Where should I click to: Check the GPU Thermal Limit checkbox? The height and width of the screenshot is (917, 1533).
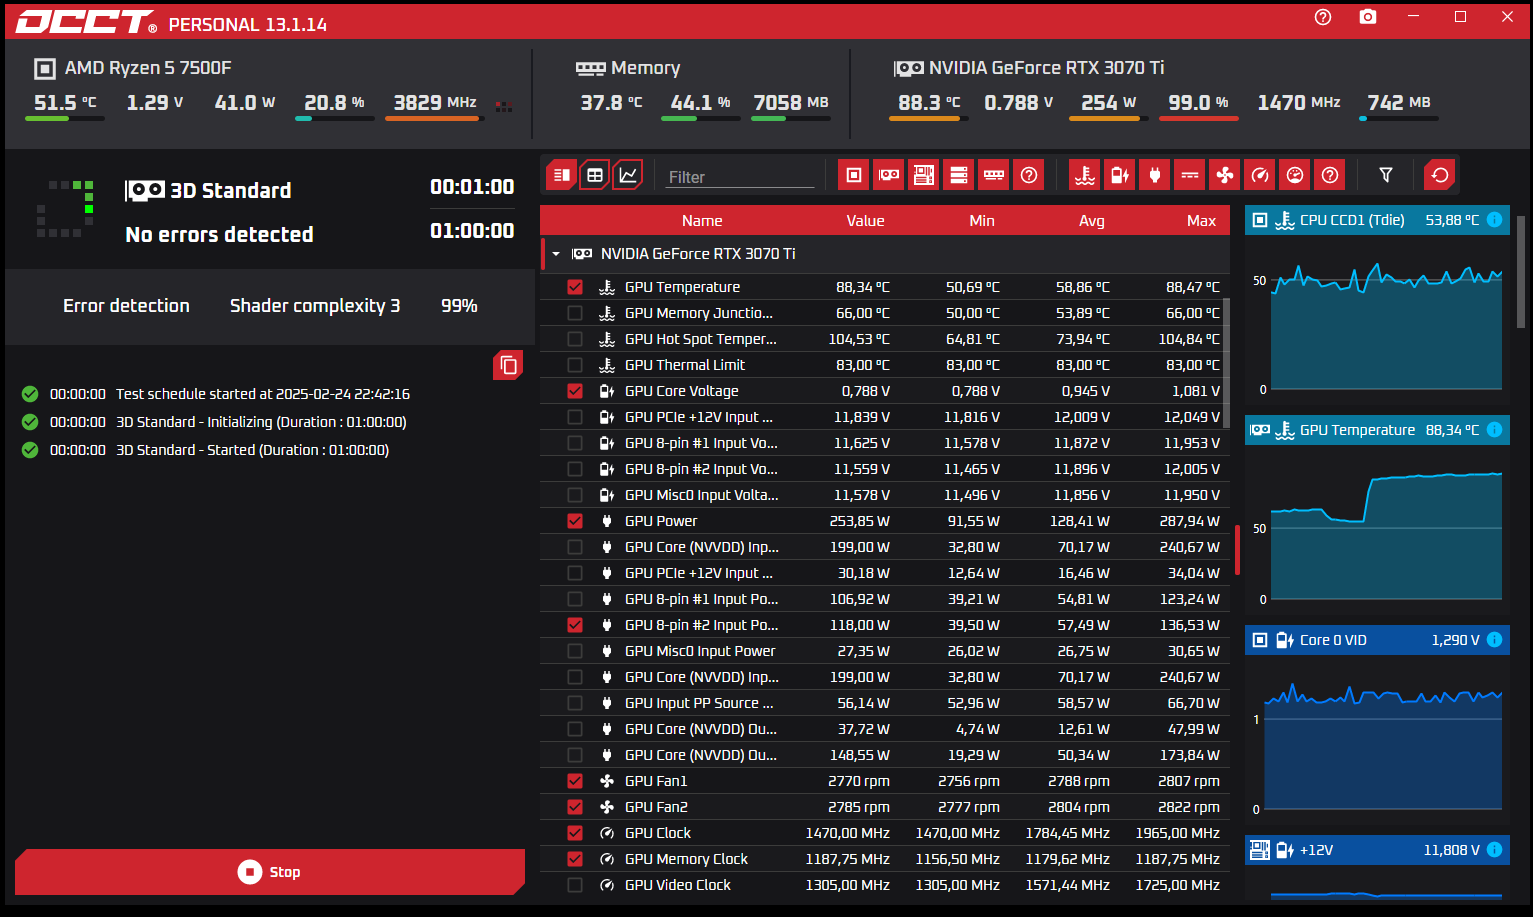tap(574, 365)
